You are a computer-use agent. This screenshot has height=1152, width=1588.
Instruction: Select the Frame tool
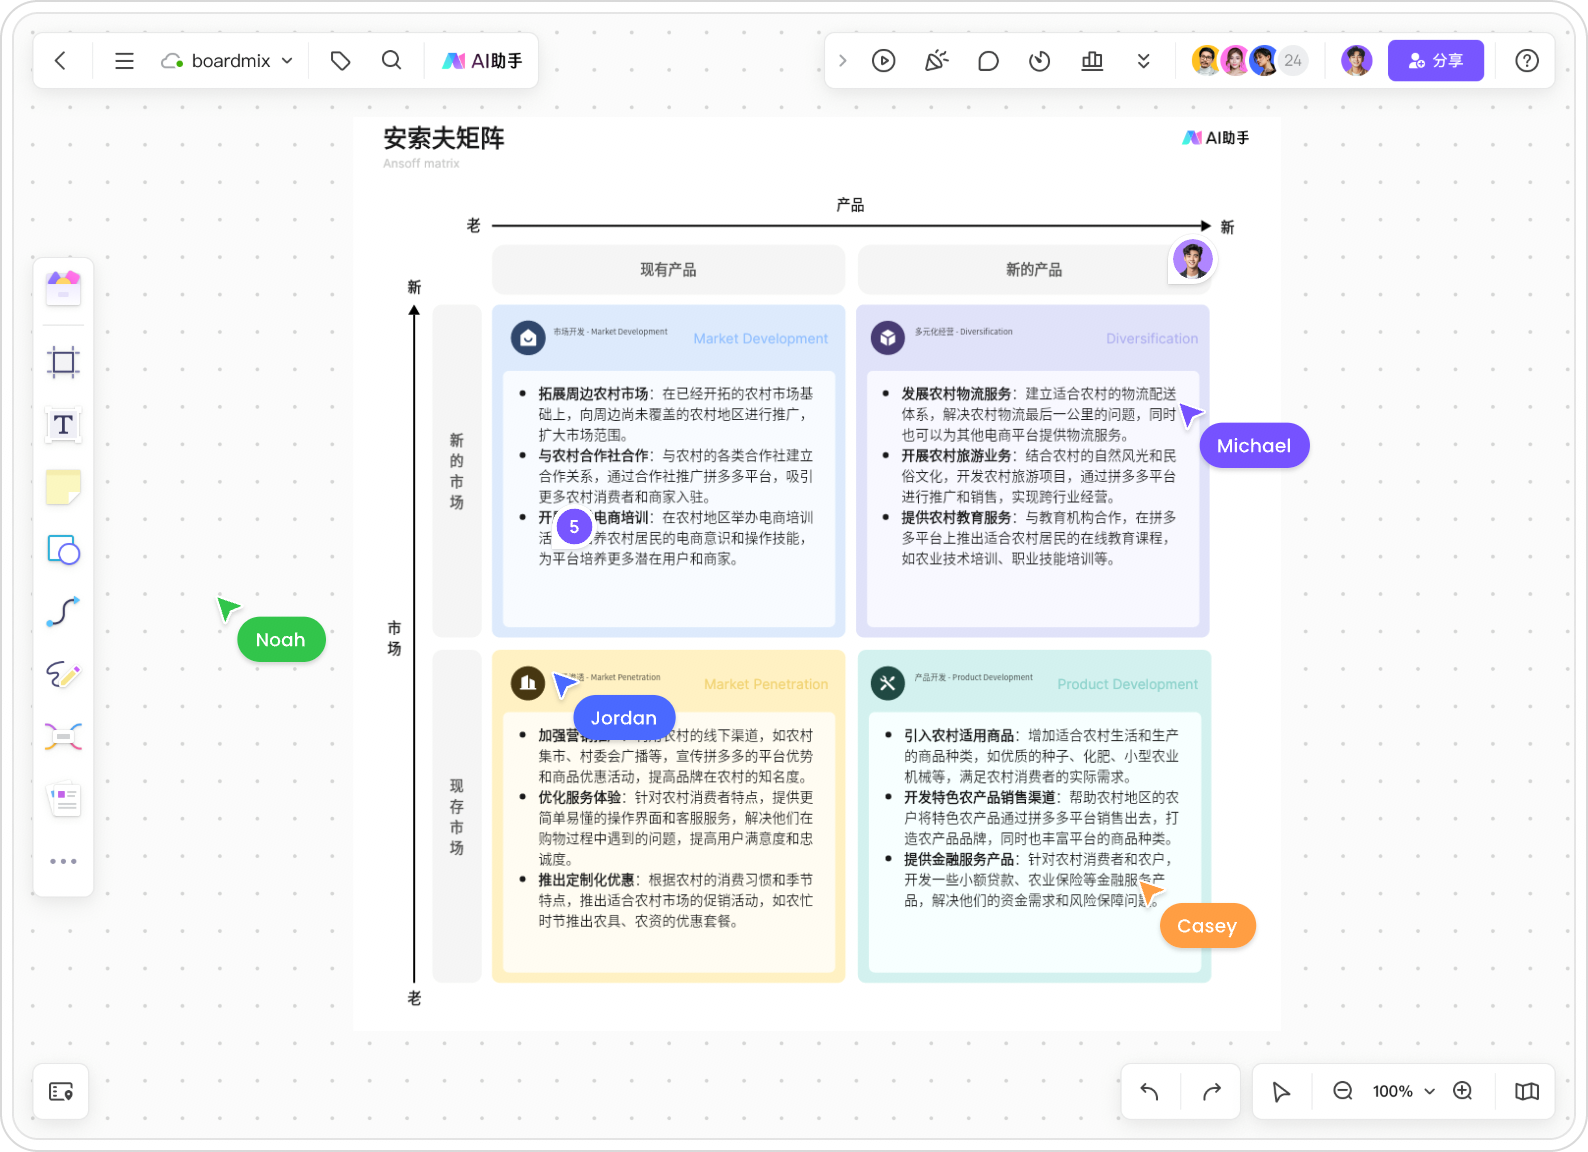pos(63,362)
